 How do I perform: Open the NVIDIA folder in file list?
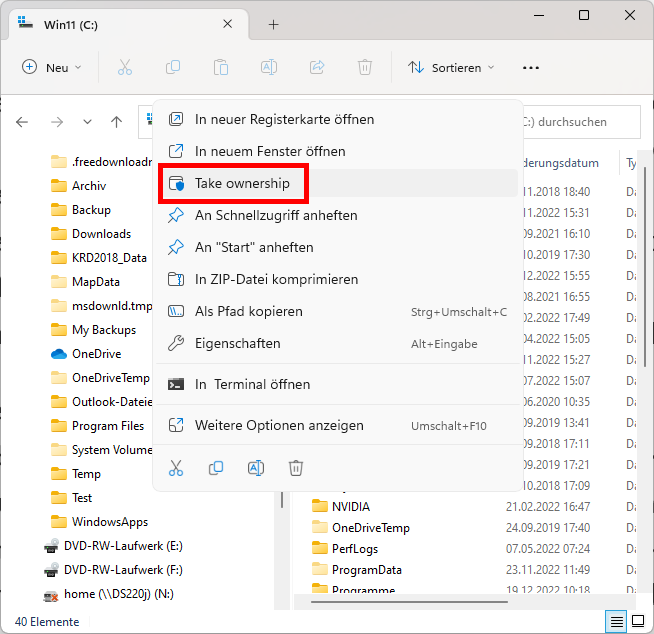click(350, 507)
